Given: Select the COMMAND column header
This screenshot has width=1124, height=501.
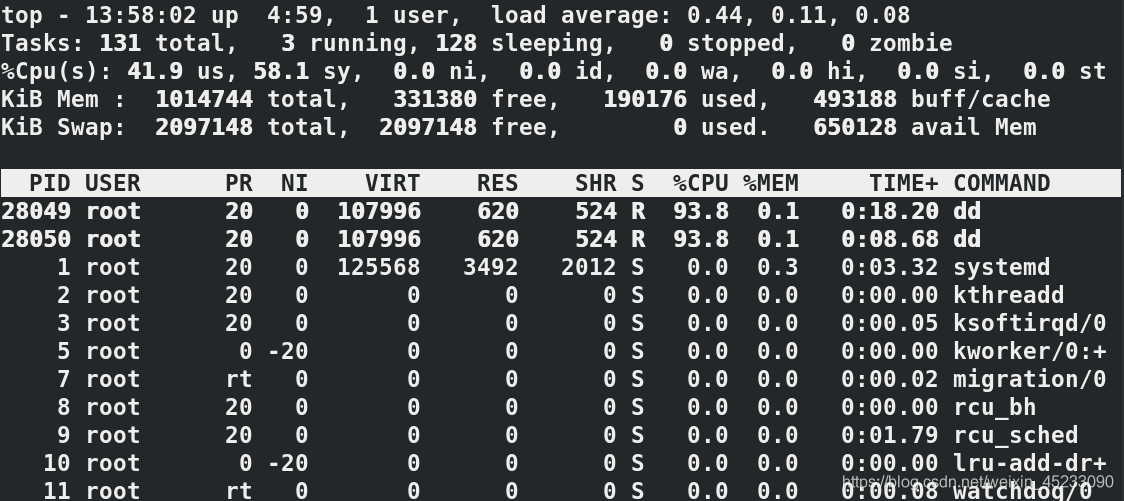Looking at the screenshot, I should coord(1001,183).
